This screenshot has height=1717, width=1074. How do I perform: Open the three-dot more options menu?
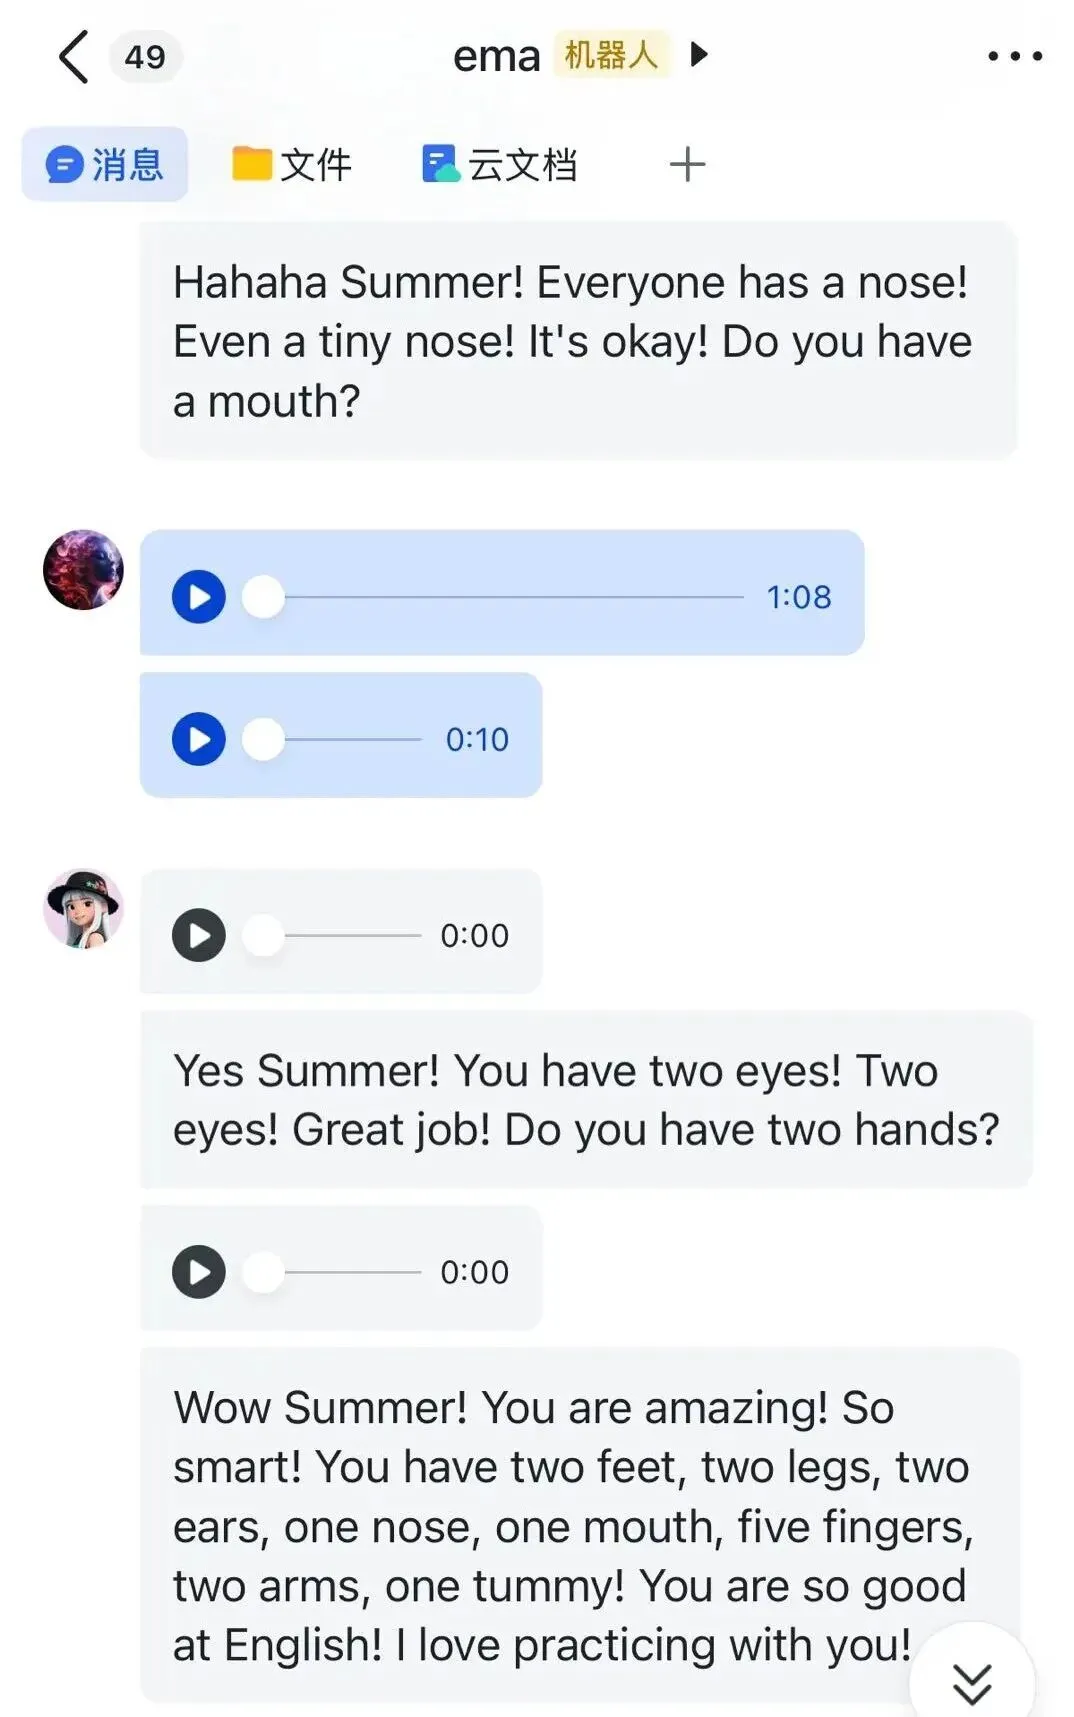click(x=1015, y=56)
